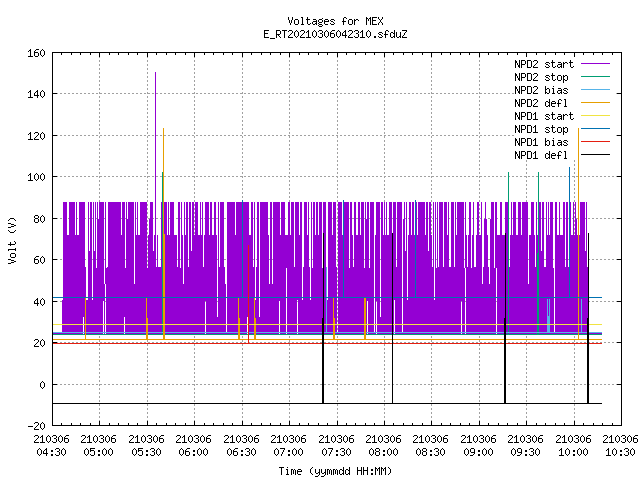Click the x-axis tick label 210306 07:00
Screen dimensions: 640x480
(x=289, y=446)
